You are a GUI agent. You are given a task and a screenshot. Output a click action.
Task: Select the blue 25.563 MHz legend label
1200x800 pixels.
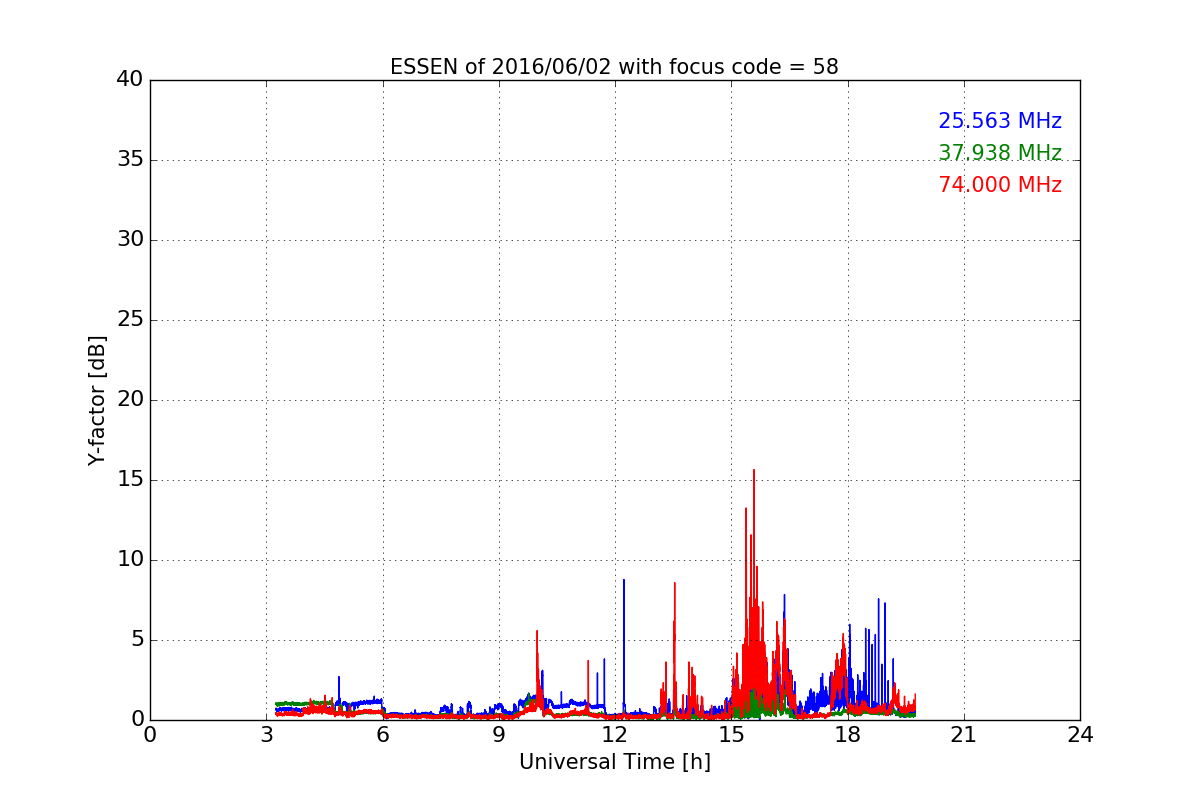1000,121
